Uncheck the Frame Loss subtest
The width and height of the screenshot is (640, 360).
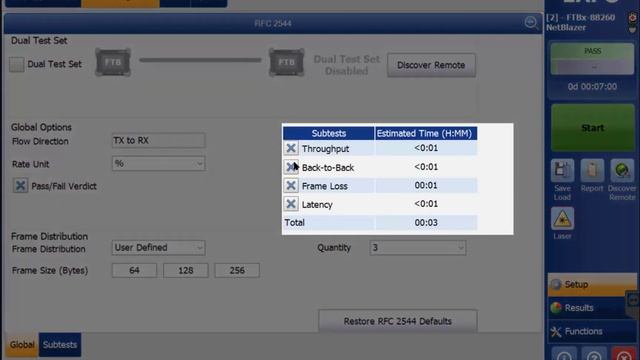[x=291, y=186]
